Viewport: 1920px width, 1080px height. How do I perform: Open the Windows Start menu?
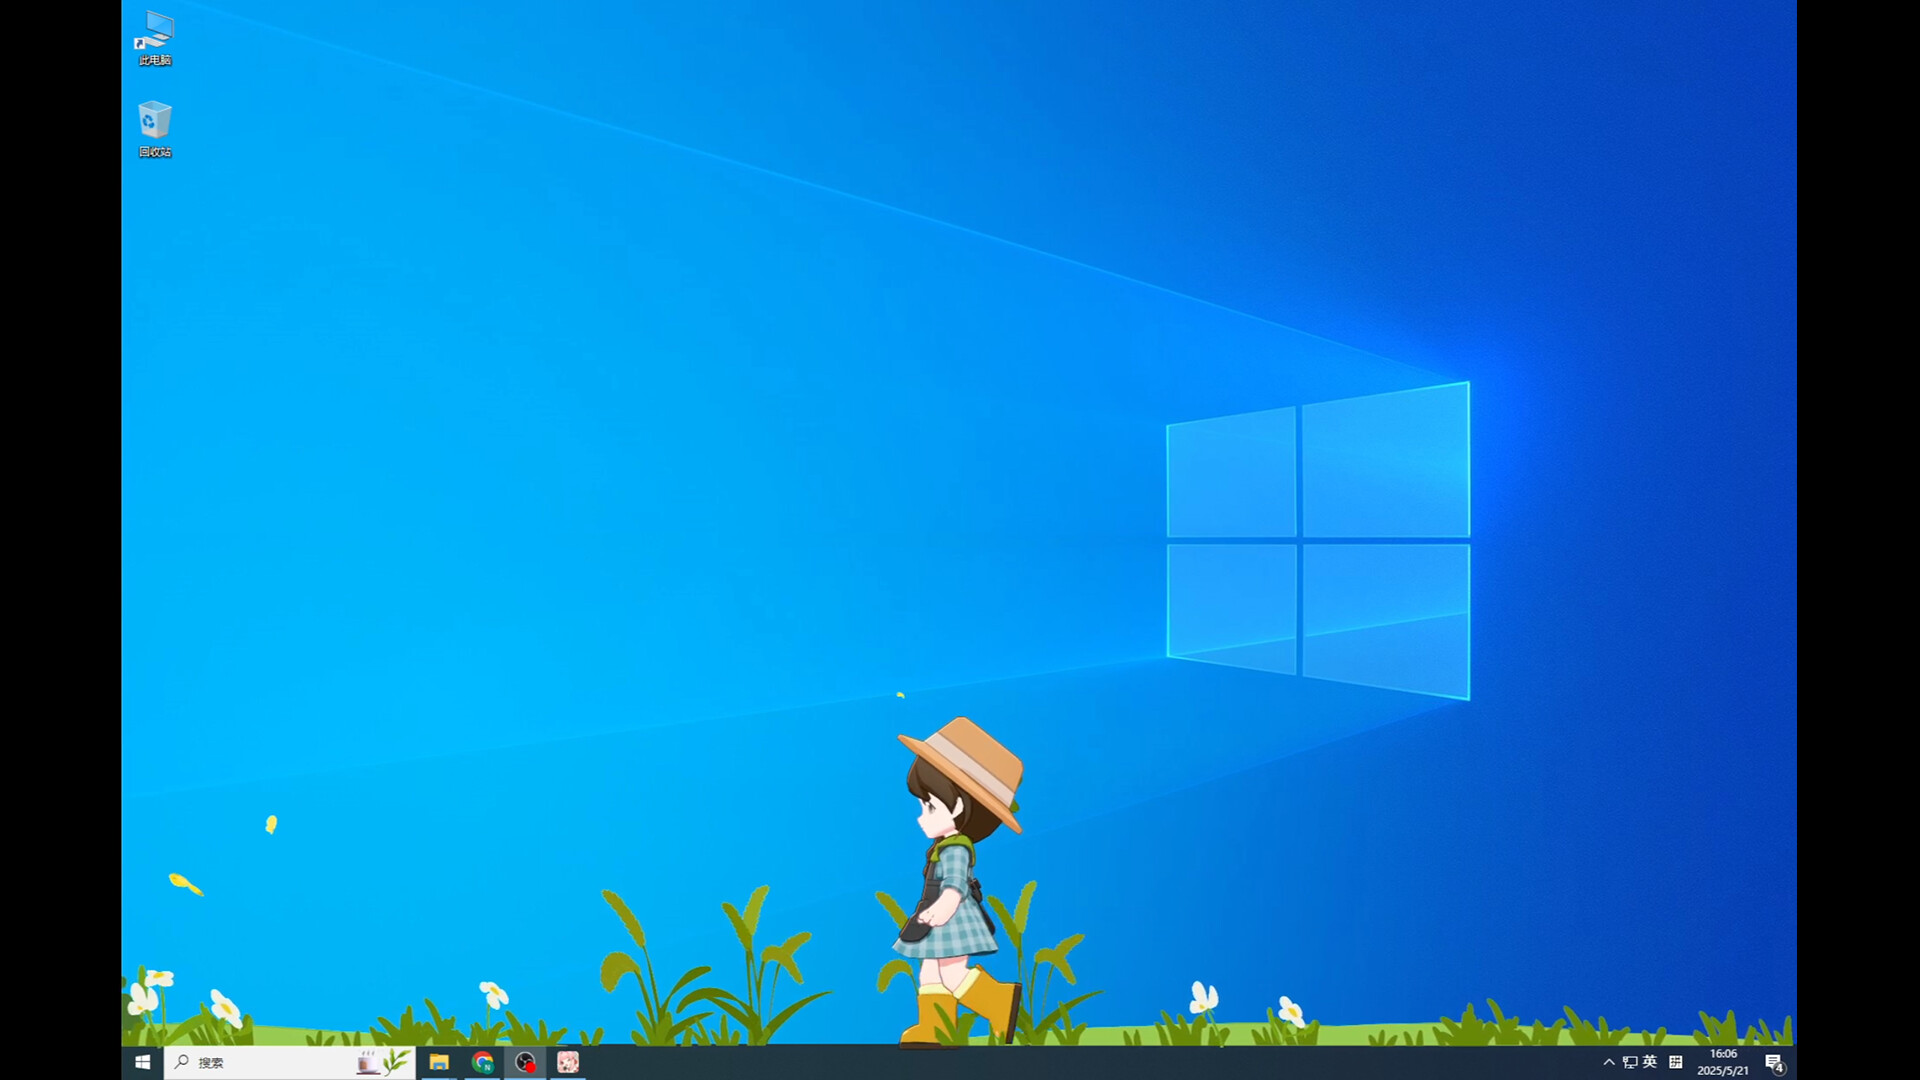142,1062
